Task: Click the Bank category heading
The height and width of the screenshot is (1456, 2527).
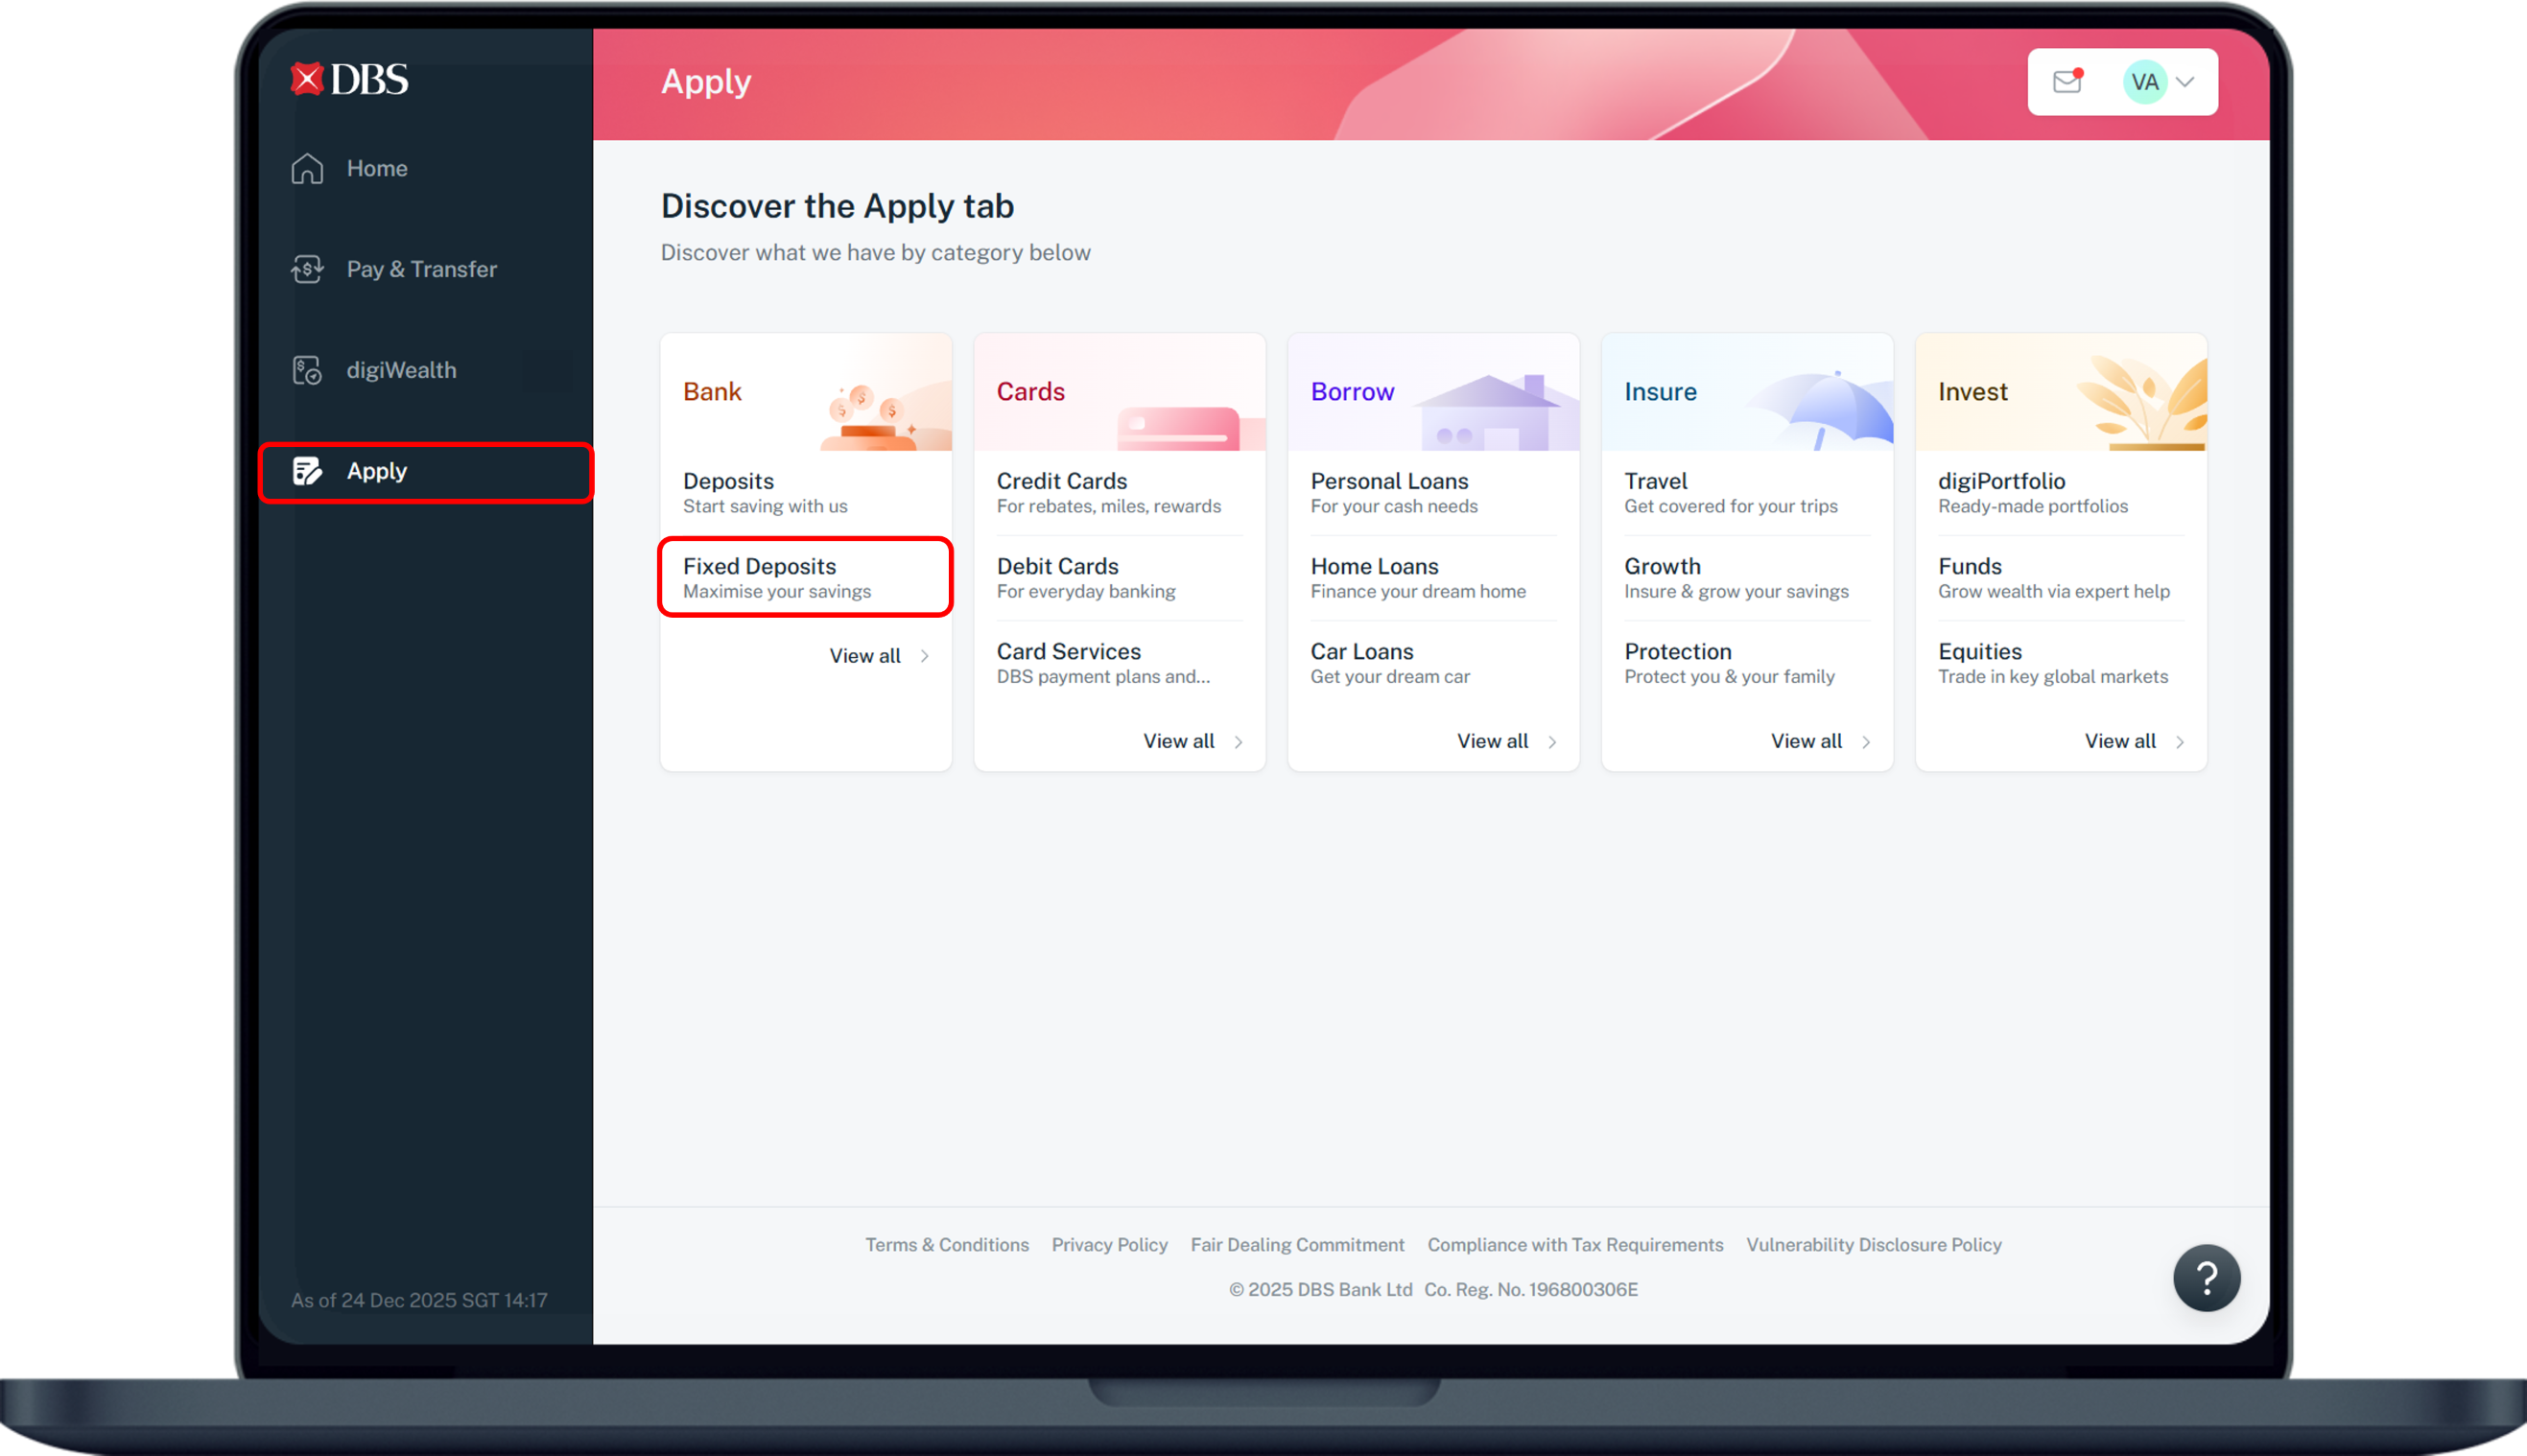Action: 712,392
